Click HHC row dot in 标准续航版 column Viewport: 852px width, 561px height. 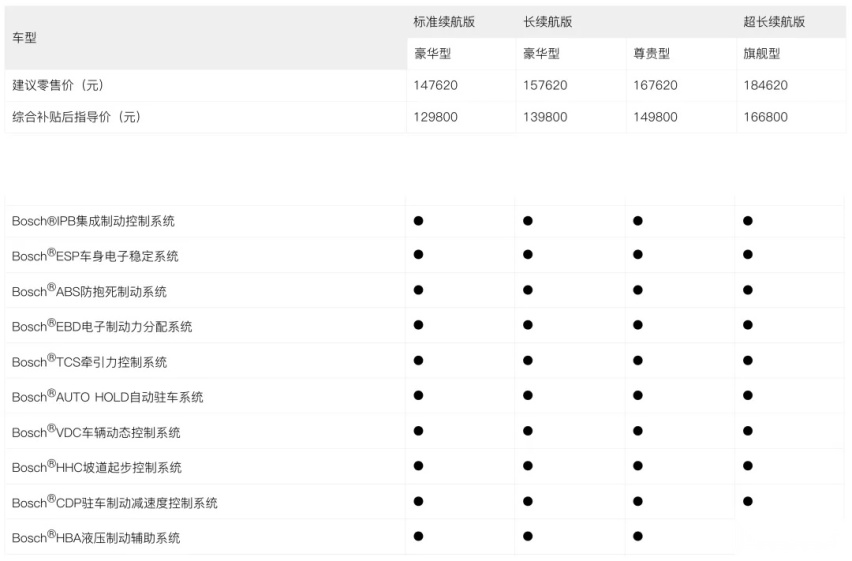418,465
